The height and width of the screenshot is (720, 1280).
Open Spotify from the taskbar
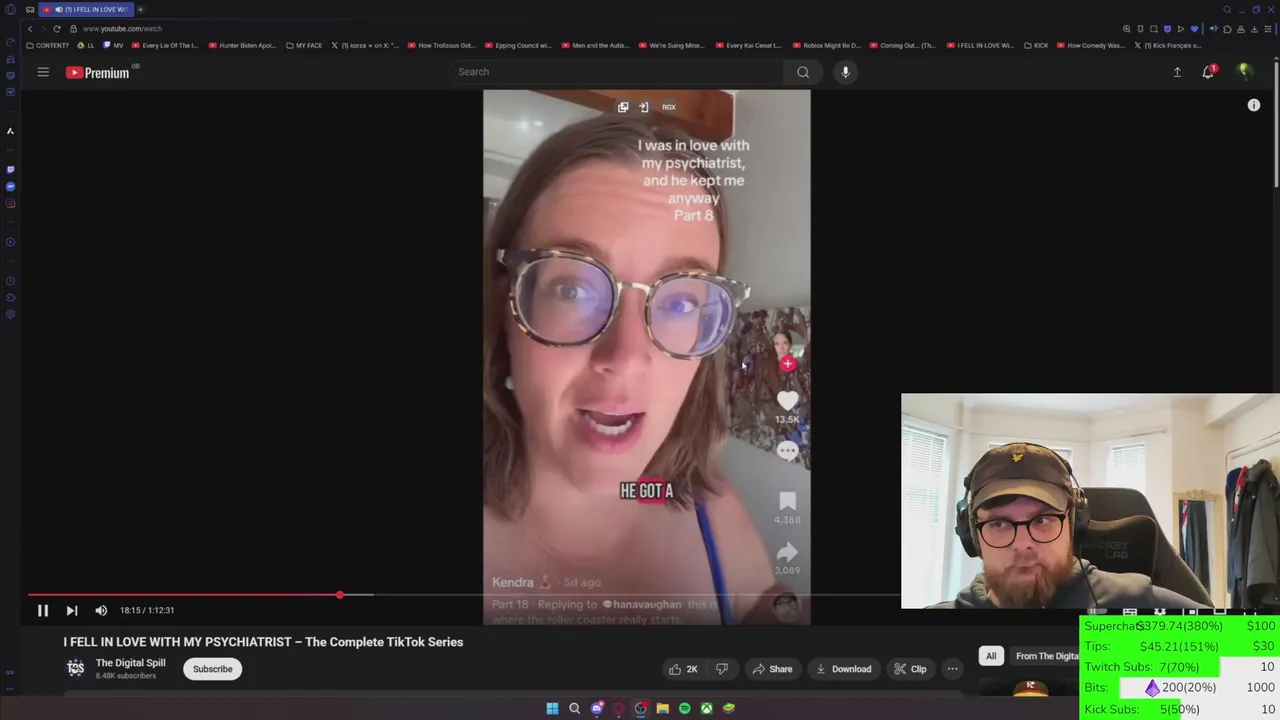click(x=684, y=708)
